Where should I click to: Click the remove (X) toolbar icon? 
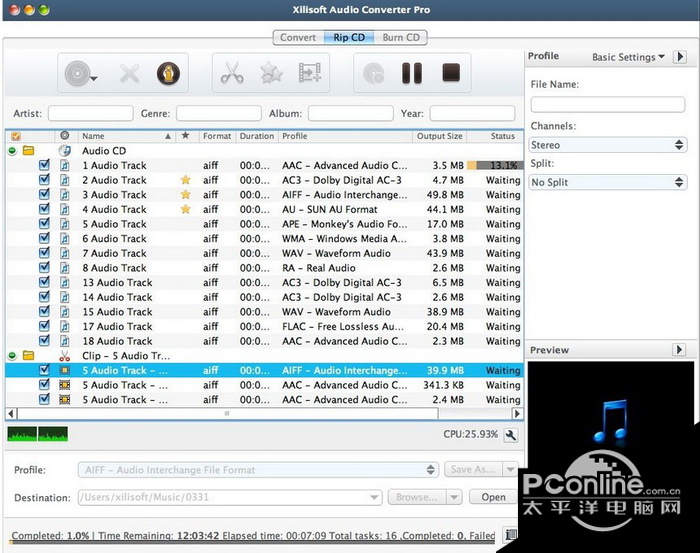click(129, 73)
